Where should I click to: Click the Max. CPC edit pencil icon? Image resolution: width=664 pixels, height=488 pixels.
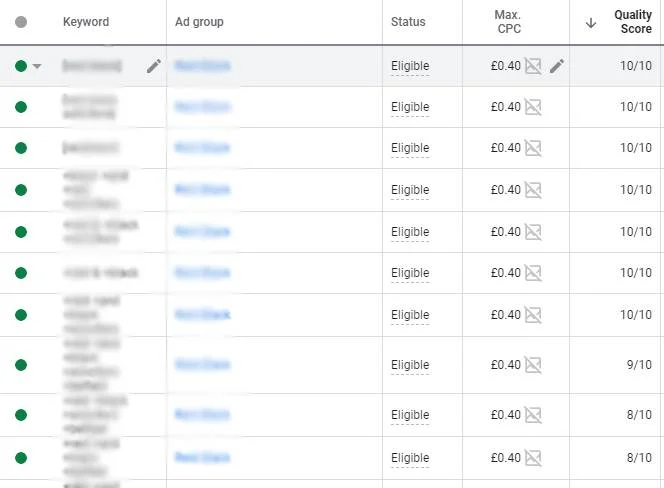coord(557,66)
